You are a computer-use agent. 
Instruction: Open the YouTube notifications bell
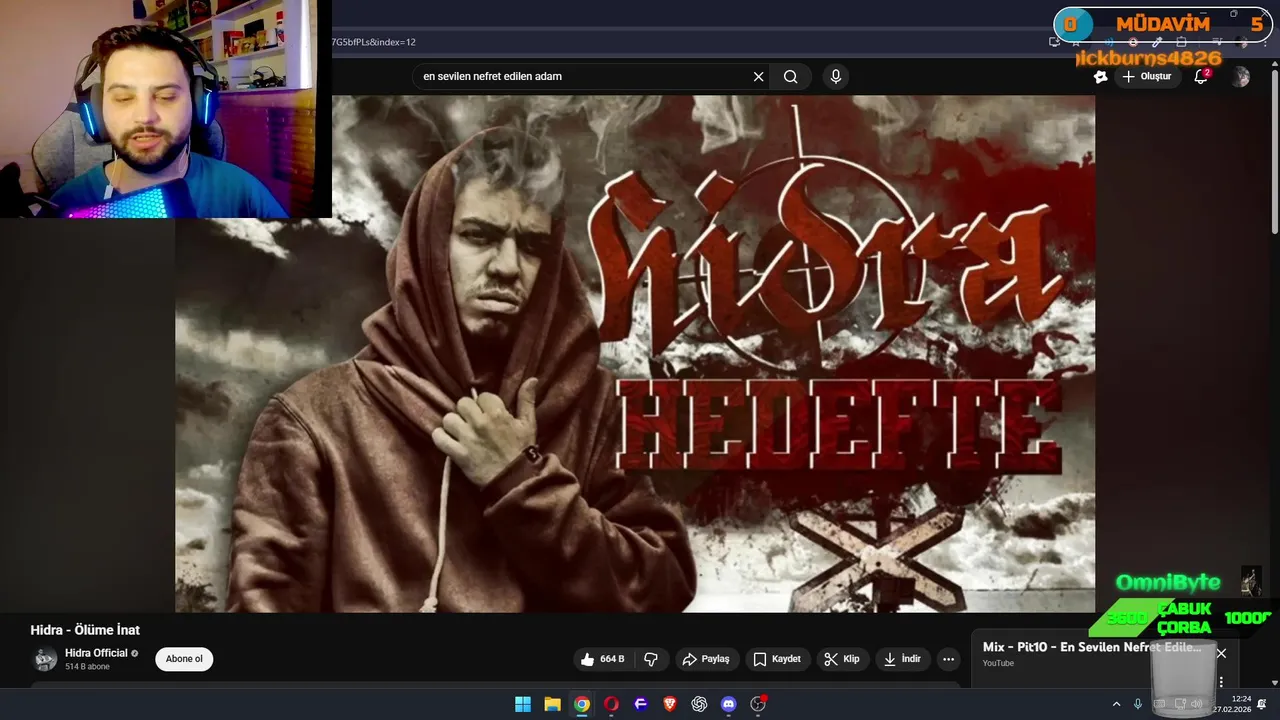[1201, 77]
